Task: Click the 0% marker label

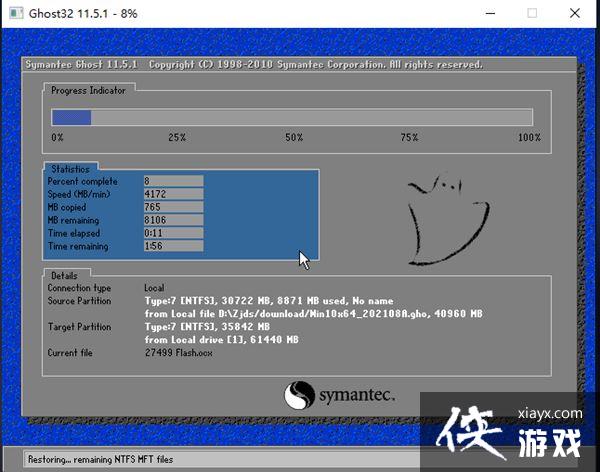Action: 57,137
